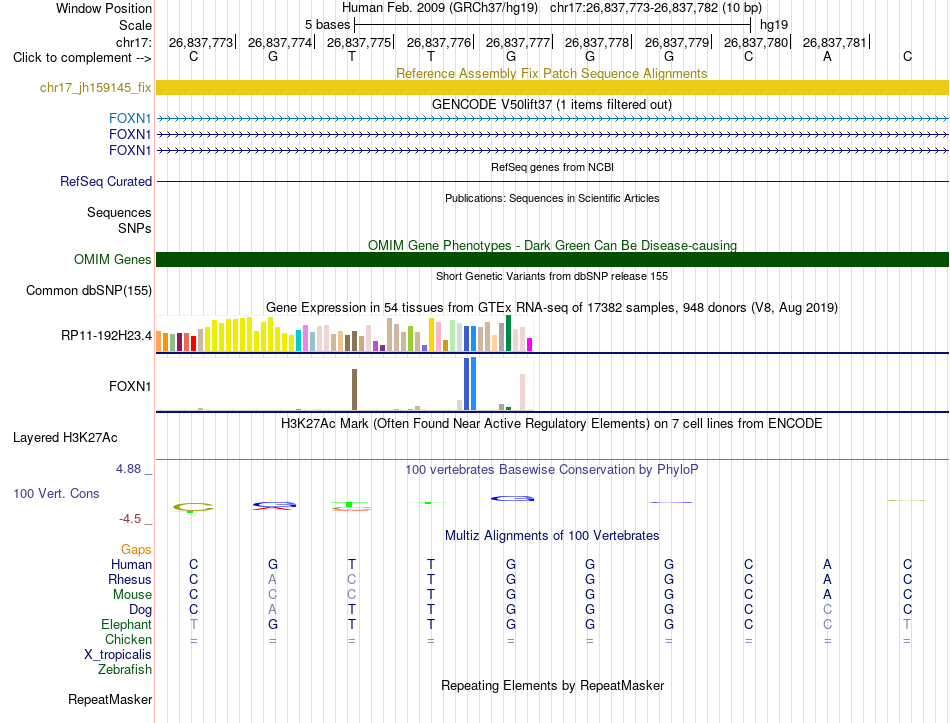The height and width of the screenshot is (723, 950).
Task: Click the Click to complement --> label
Action: pos(82,58)
